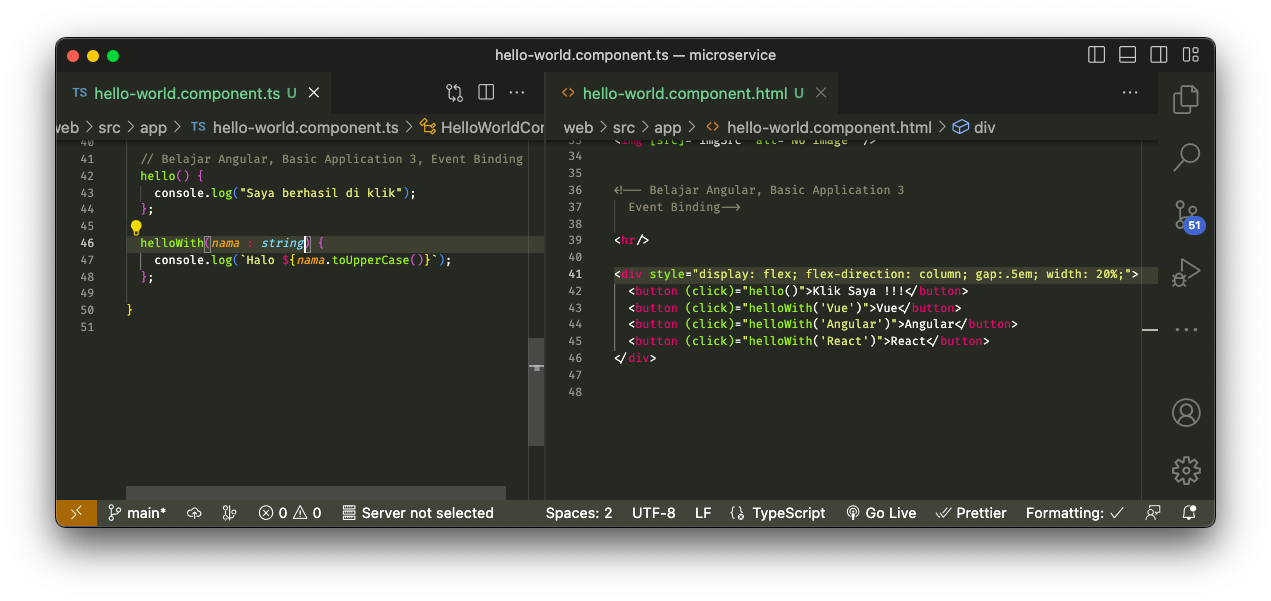Open the Explorer view in activity bar
Screen dimensions: 1271x601
[1186, 98]
